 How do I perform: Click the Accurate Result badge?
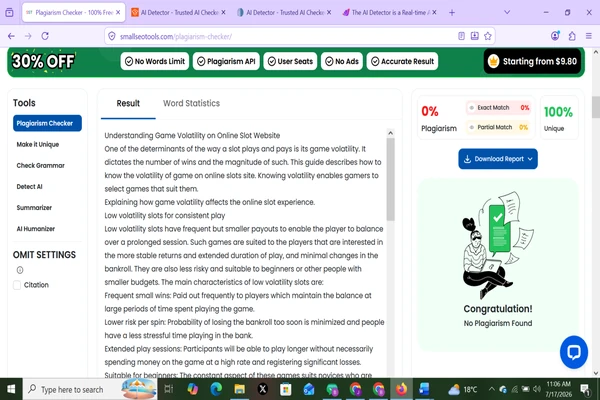(x=402, y=61)
